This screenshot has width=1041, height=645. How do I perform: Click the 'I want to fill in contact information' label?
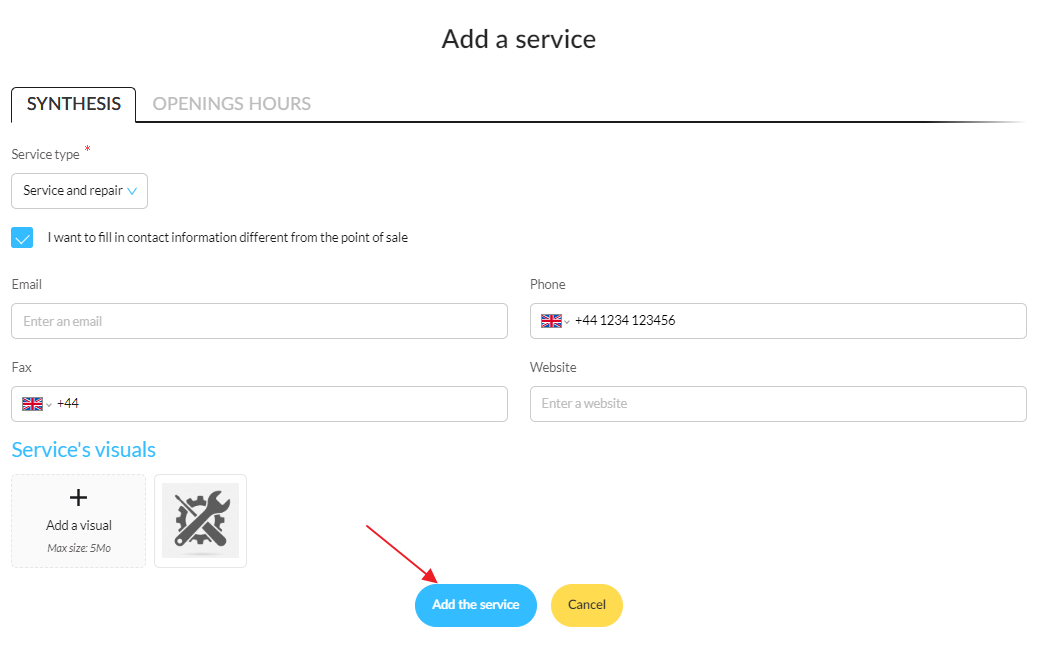(228, 238)
